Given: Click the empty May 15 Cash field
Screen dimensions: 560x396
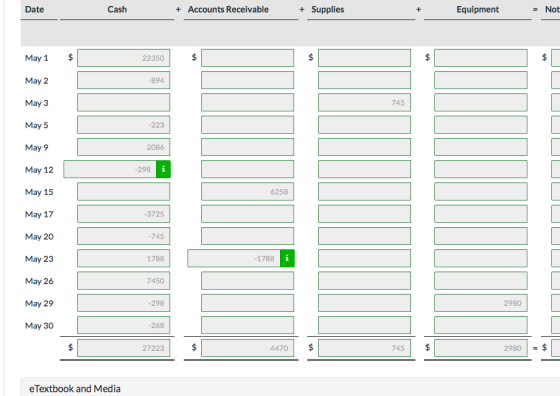Looking at the screenshot, I should (124, 192).
